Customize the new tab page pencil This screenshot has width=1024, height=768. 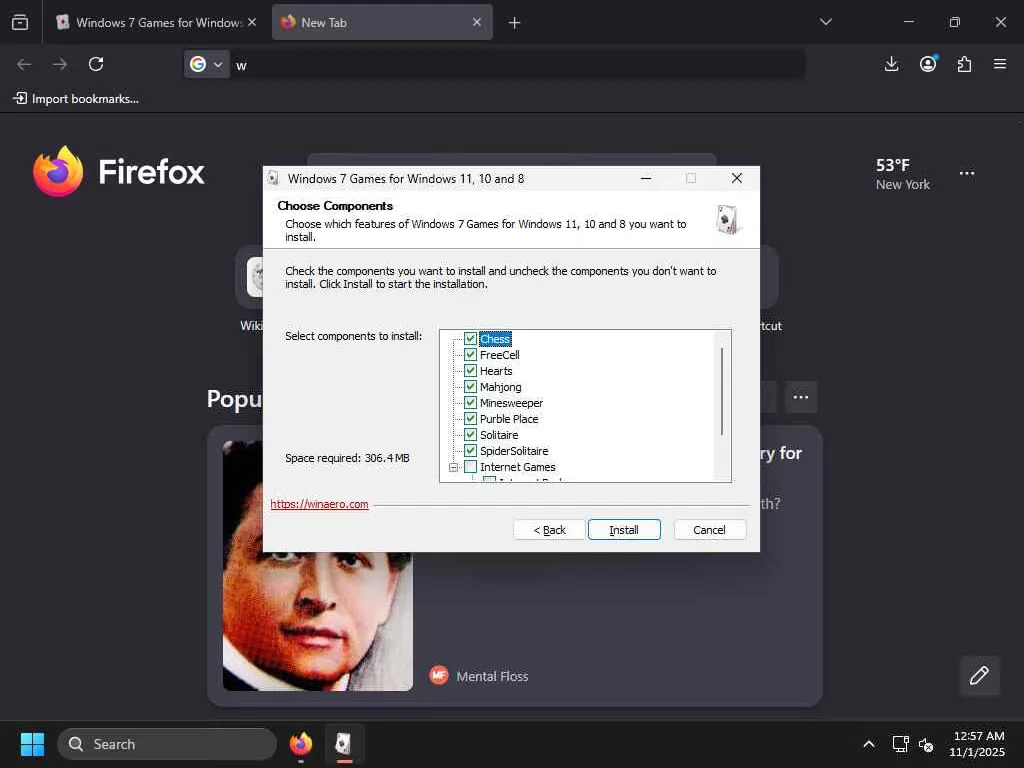[x=979, y=675]
